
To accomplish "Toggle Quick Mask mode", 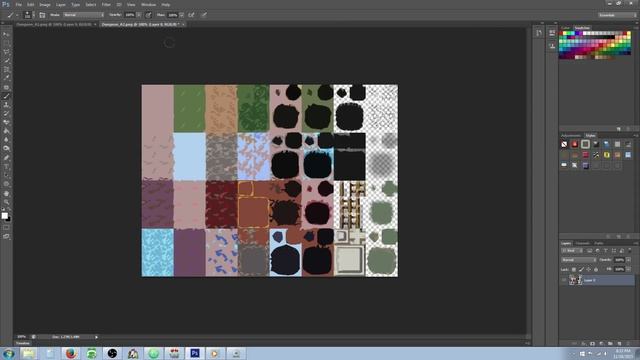I will pos(6,227).
